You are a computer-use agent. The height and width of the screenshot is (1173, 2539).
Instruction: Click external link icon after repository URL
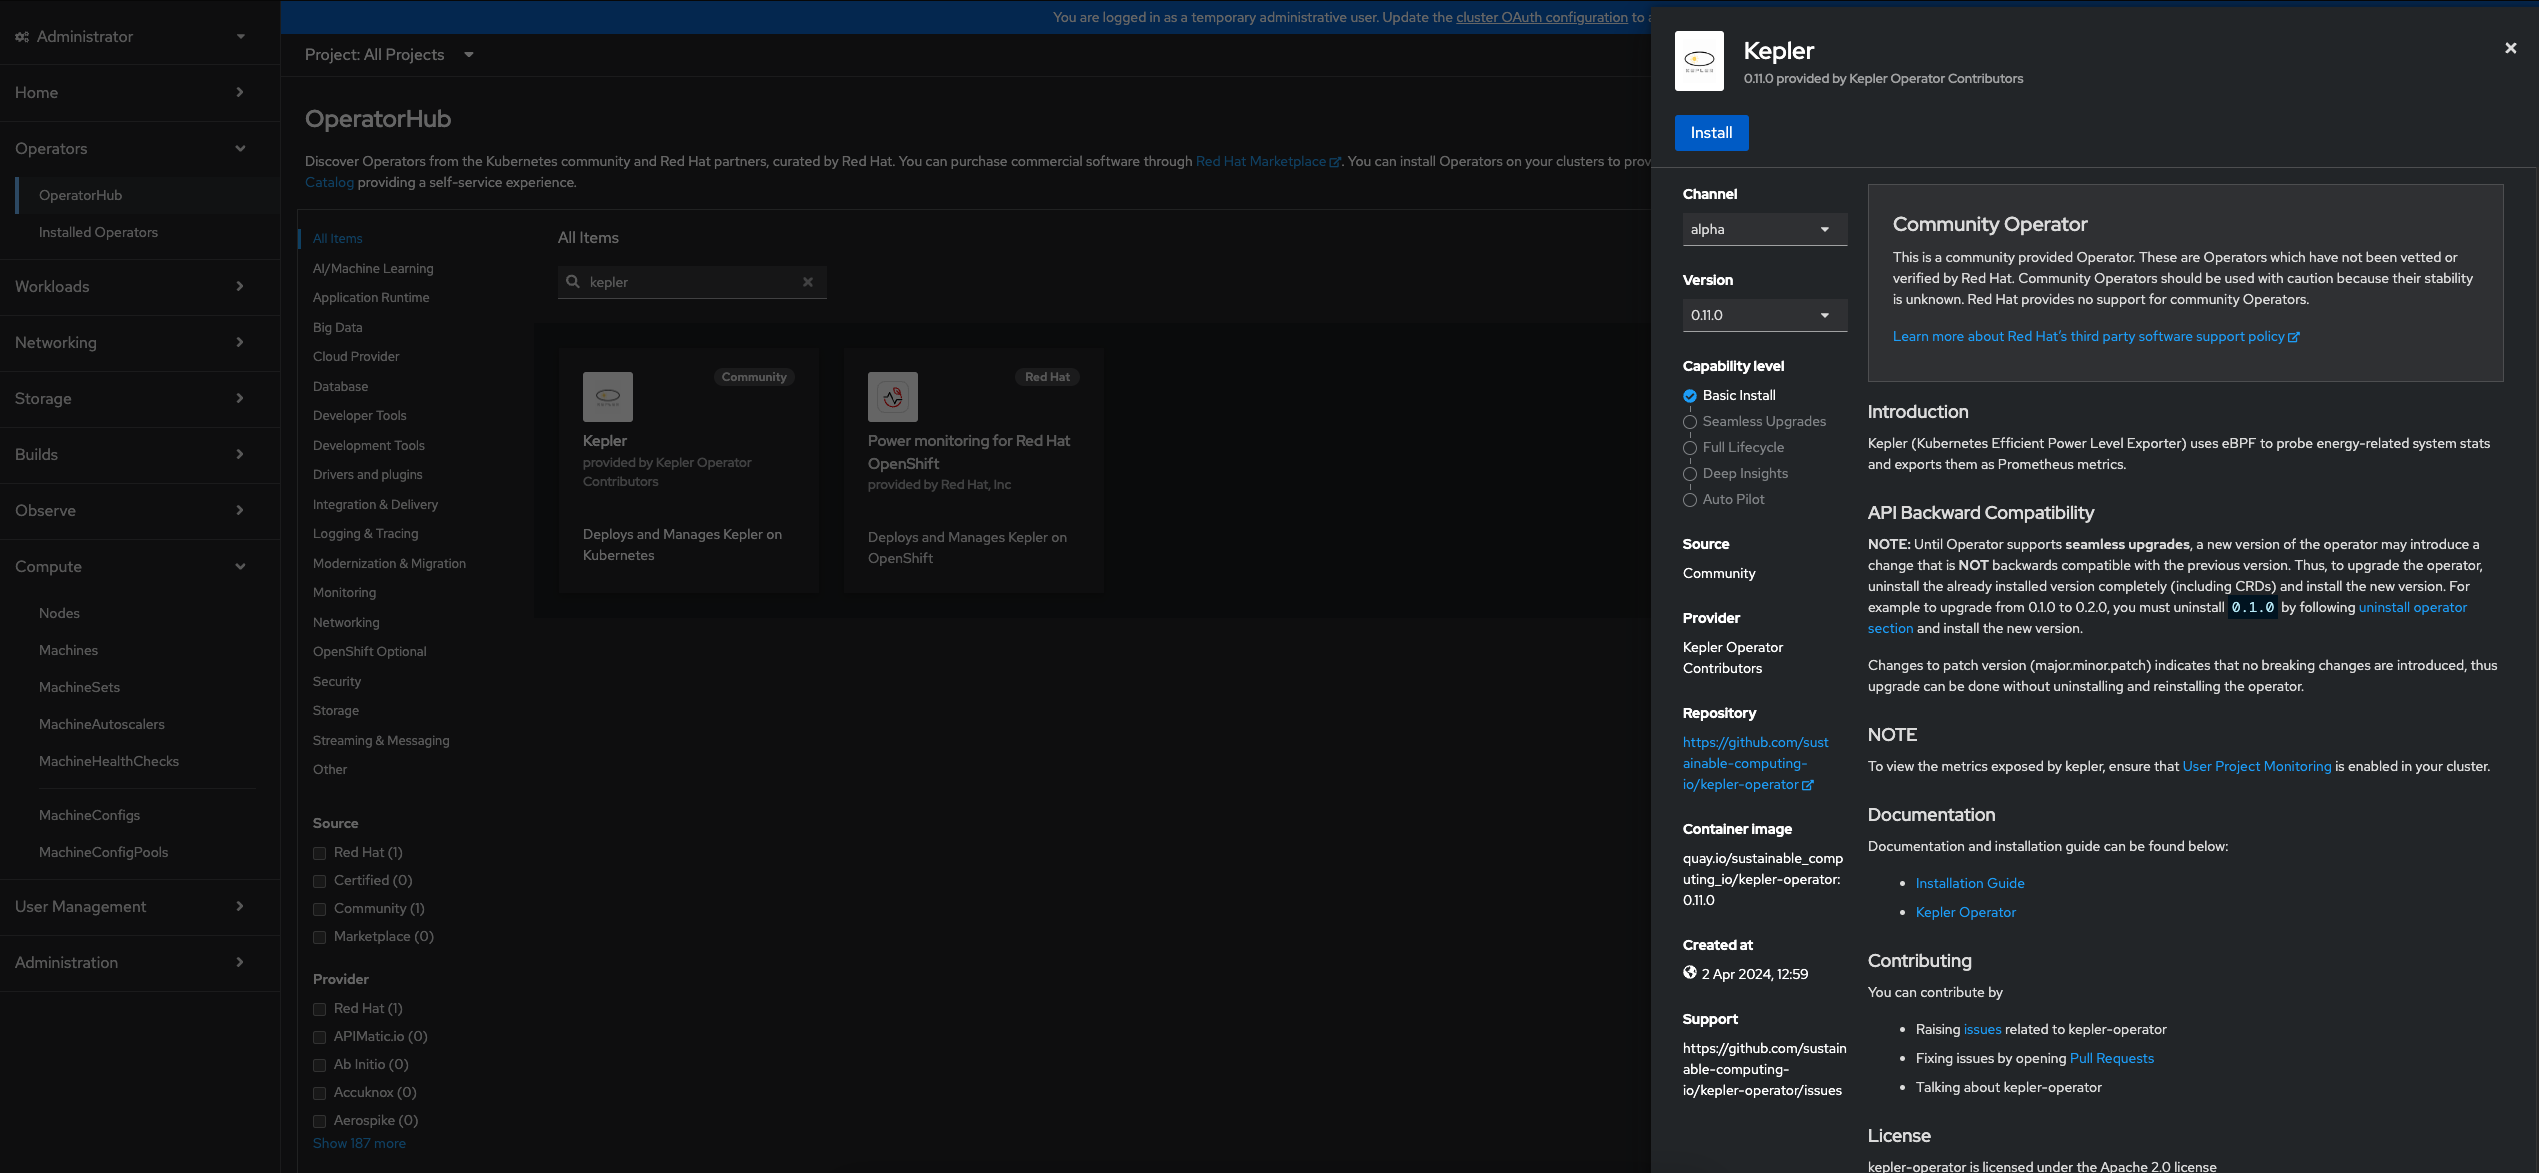[1808, 785]
